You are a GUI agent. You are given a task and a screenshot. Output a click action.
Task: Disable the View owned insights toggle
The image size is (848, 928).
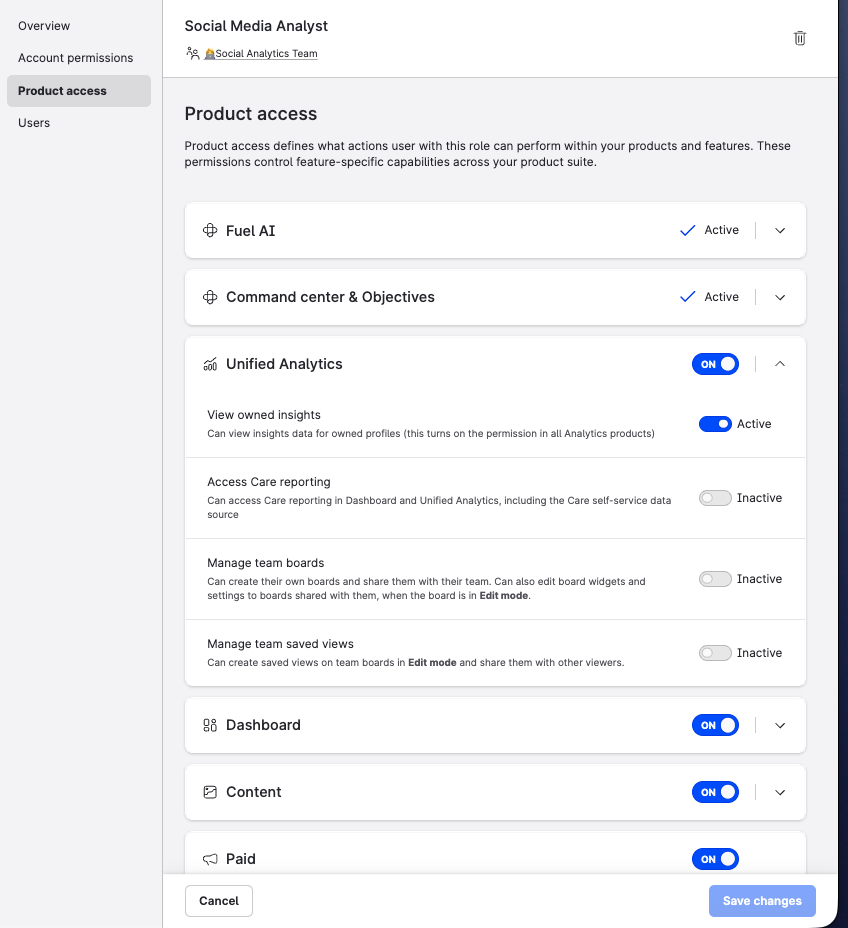point(715,424)
